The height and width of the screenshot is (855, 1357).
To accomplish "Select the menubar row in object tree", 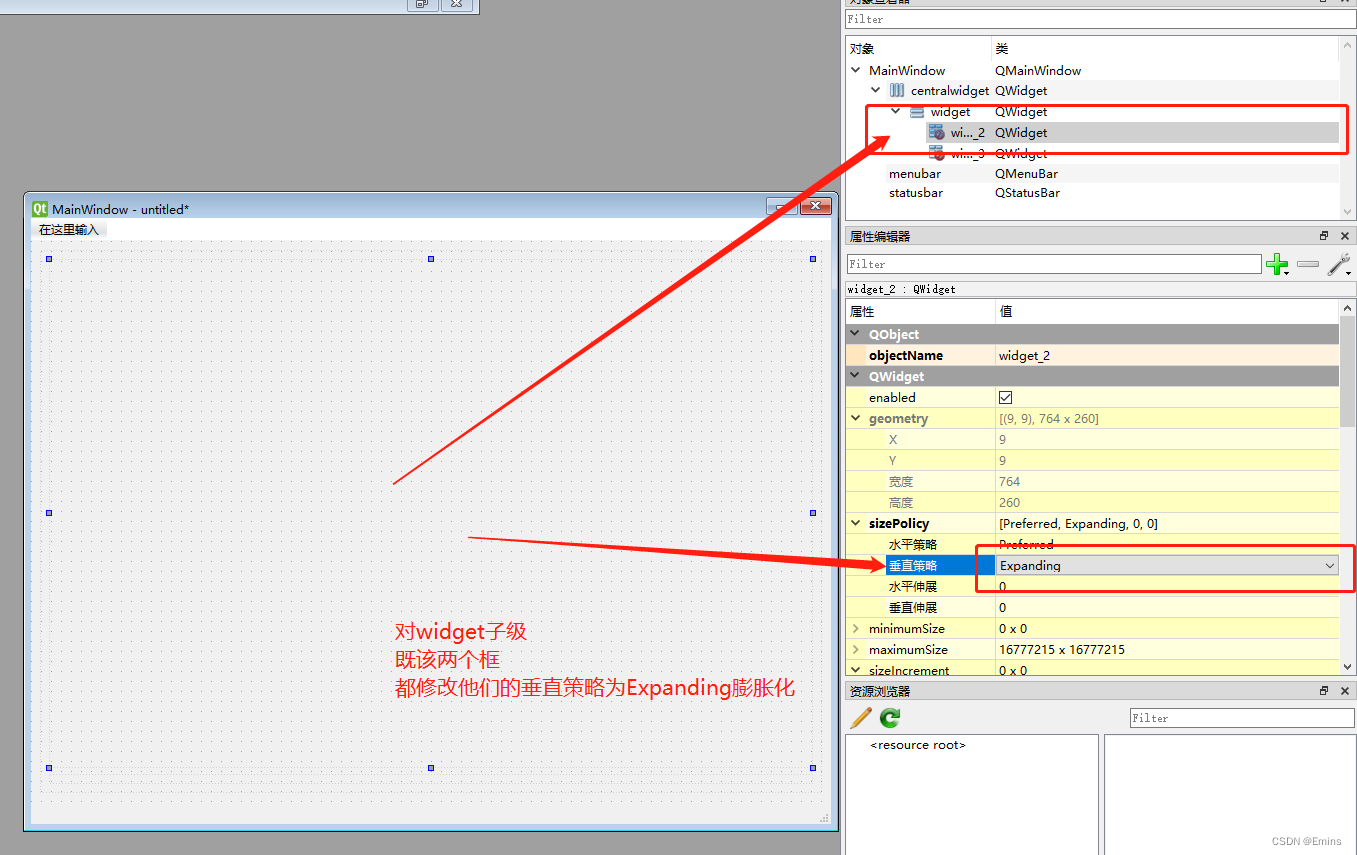I will (x=1092, y=174).
